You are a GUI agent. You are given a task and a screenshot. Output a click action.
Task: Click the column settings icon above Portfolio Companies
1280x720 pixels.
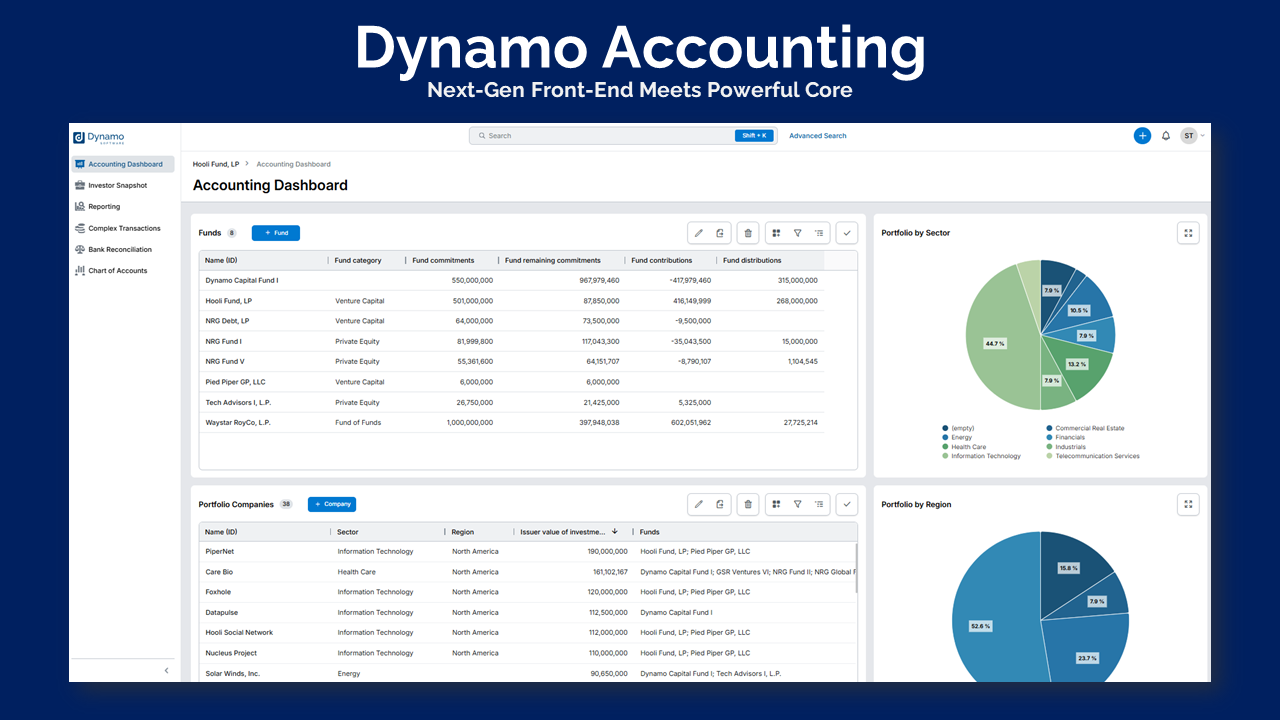818,504
